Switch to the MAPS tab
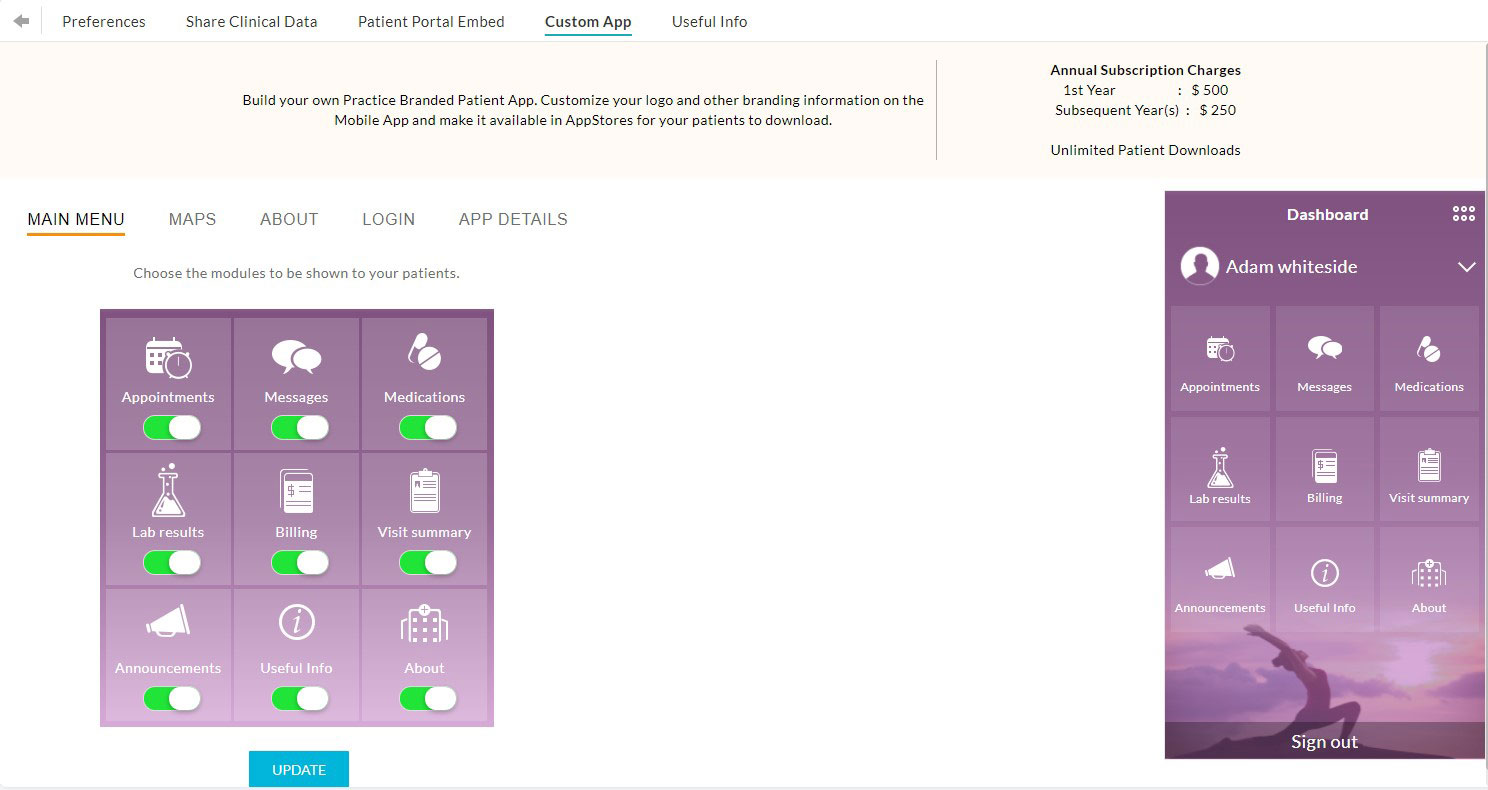 [x=192, y=219]
